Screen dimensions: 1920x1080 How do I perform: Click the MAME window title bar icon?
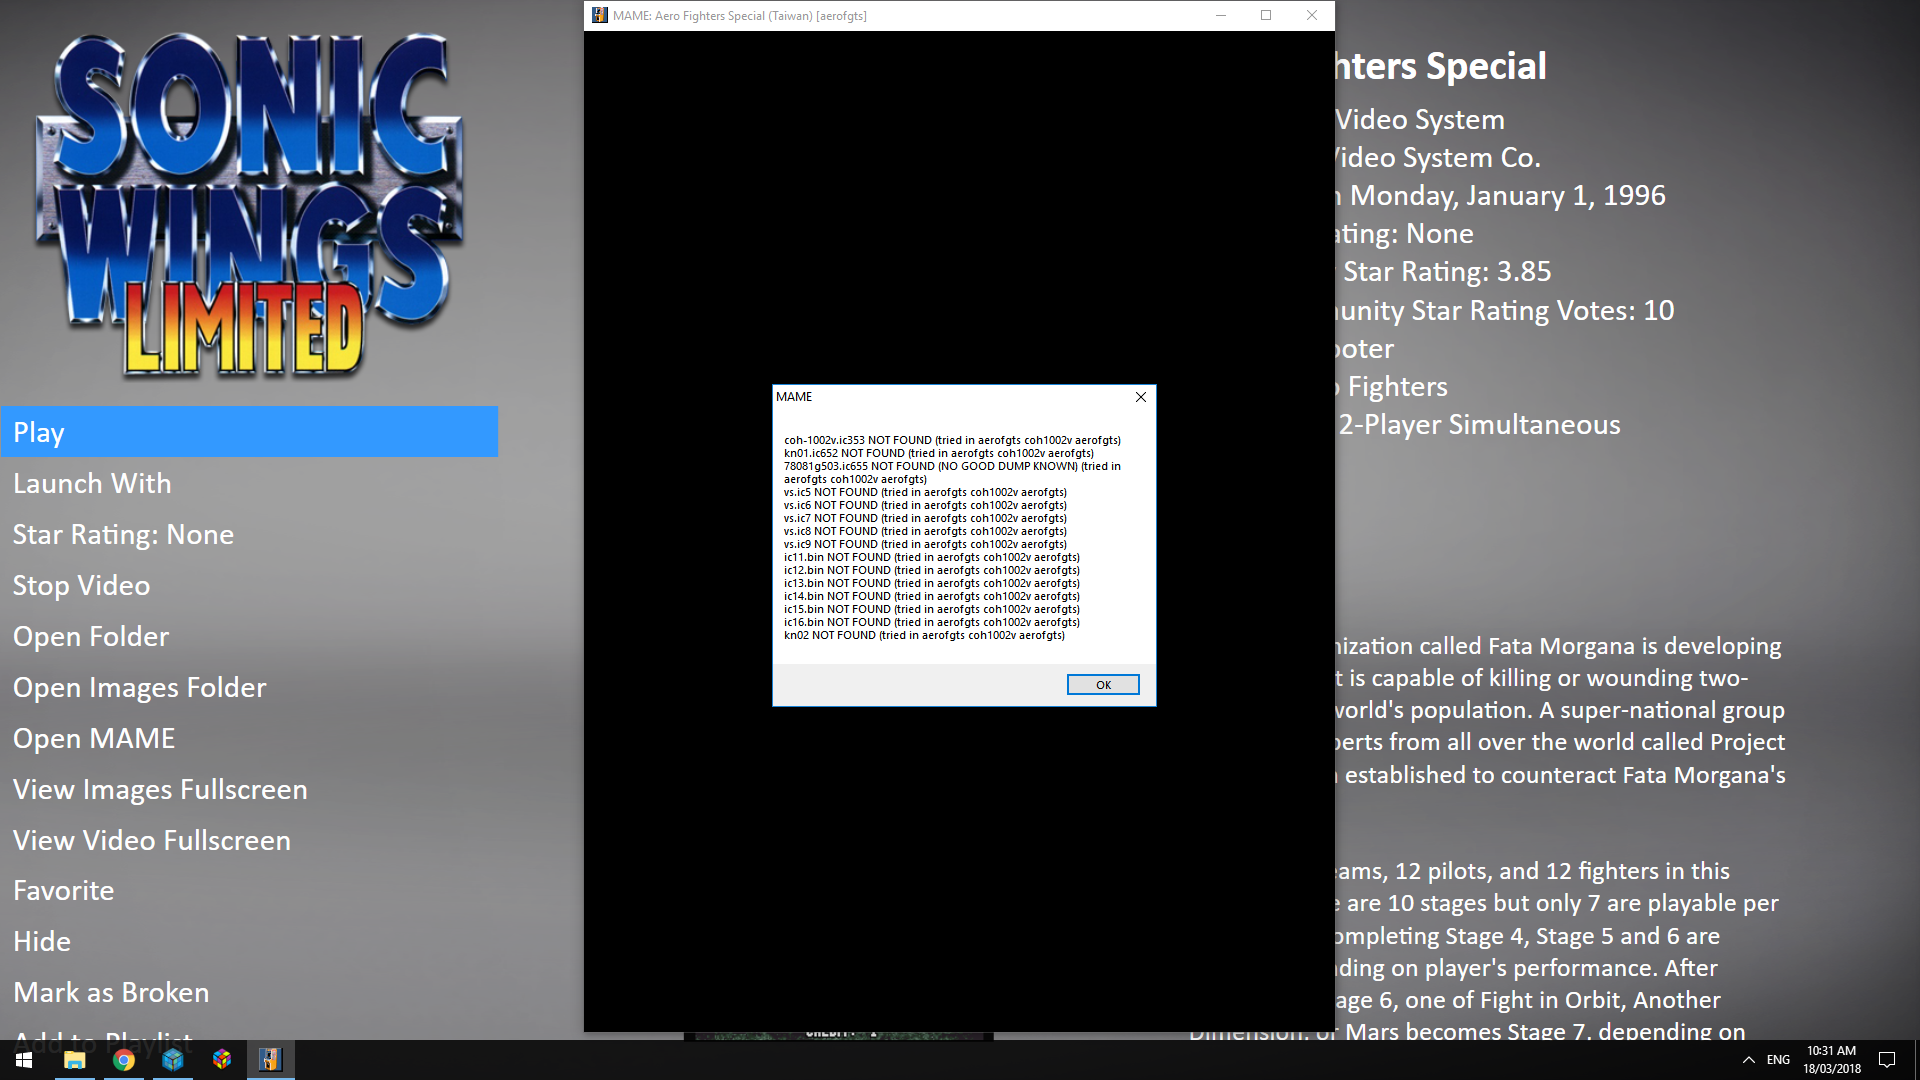tap(599, 15)
